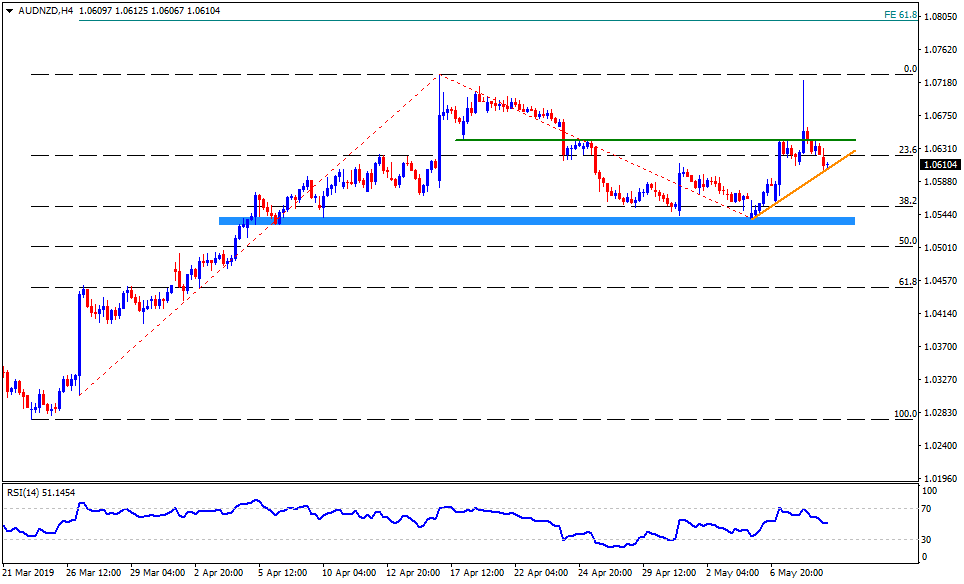The image size is (964, 584).
Task: Select the lower Fibonacci 61.8 retracement label
Action: pos(907,282)
